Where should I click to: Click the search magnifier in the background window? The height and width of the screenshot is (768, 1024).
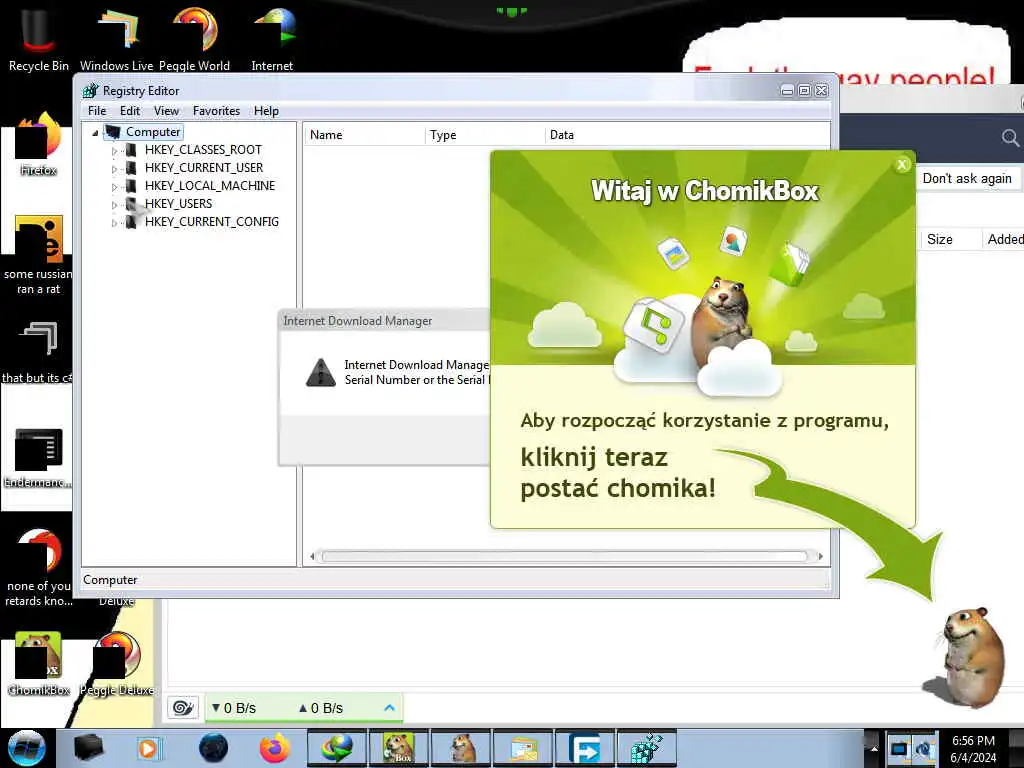click(x=1010, y=138)
